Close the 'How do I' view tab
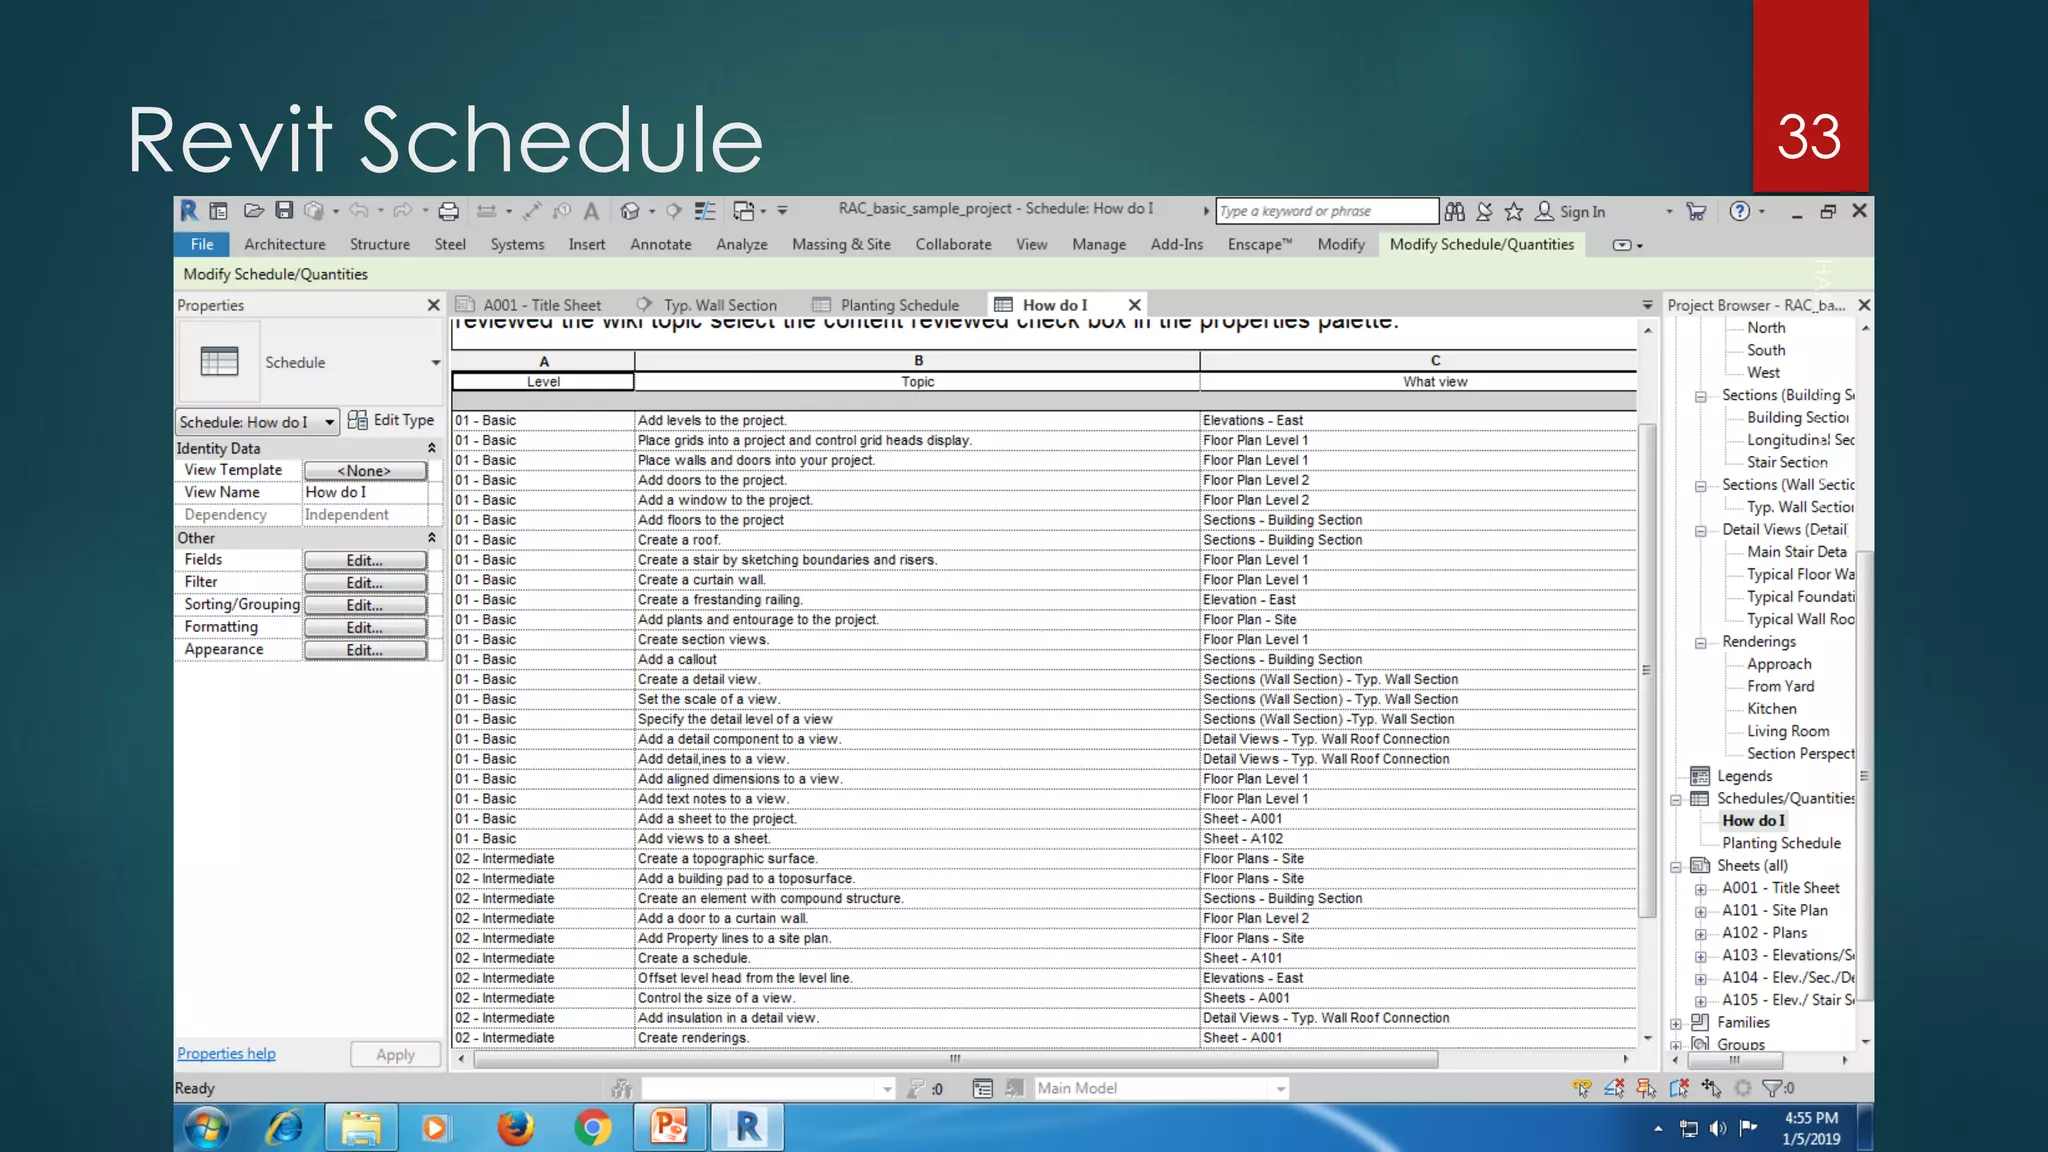Screen dimensions: 2048x1152 click(x=1134, y=305)
